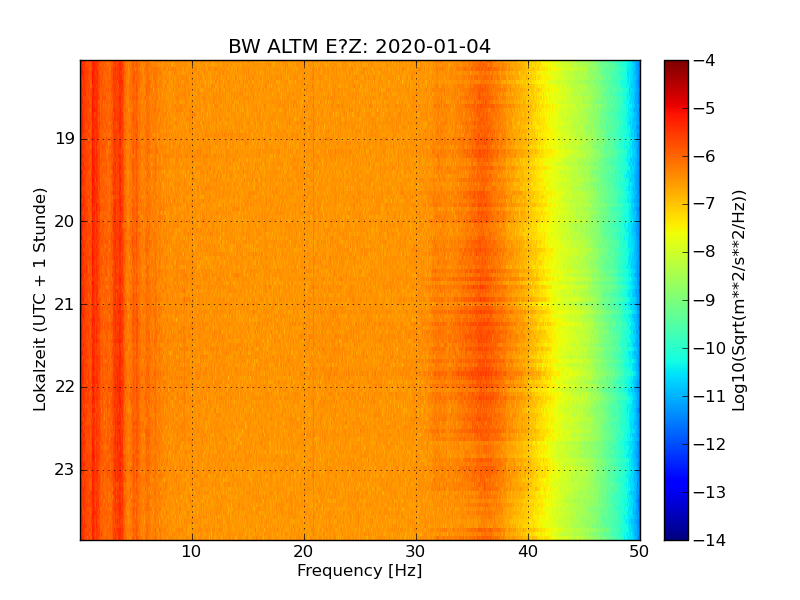
Task: Click the colorbar tick label −6
Action: [705, 156]
